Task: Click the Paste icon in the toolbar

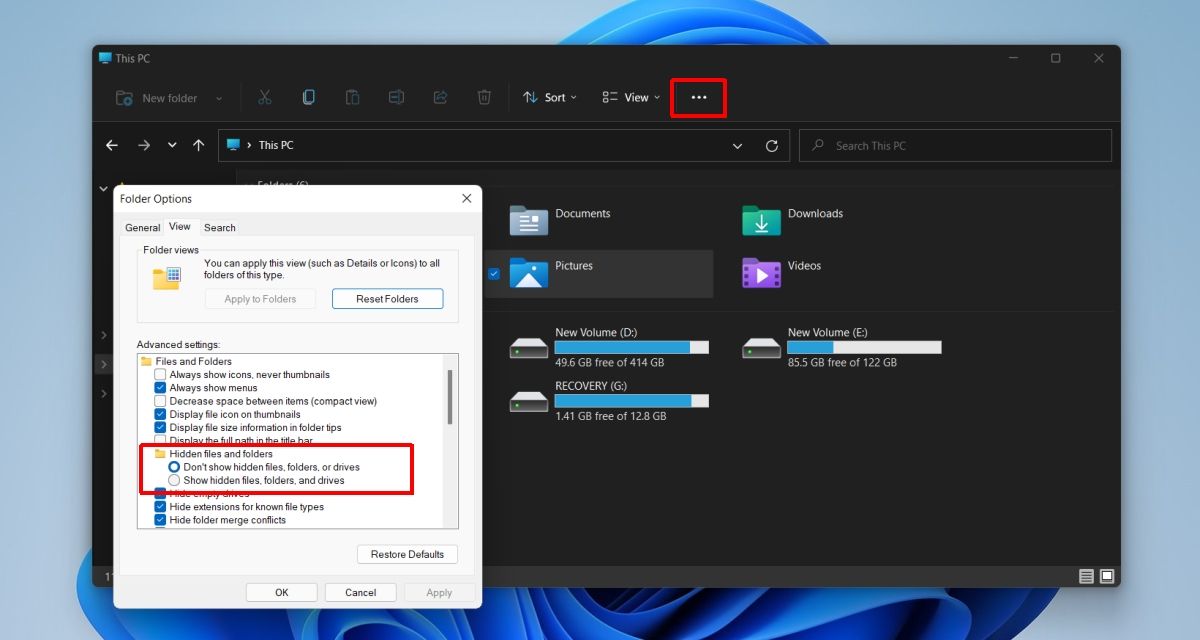Action: click(x=352, y=96)
